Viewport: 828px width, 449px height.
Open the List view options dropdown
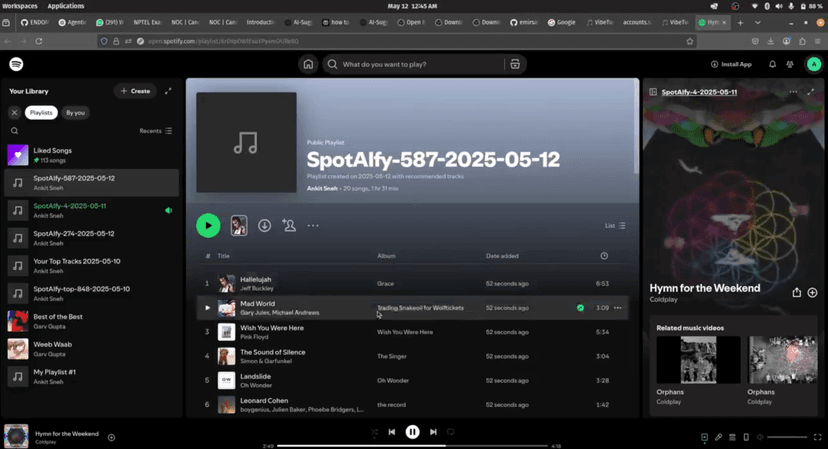[x=615, y=226]
